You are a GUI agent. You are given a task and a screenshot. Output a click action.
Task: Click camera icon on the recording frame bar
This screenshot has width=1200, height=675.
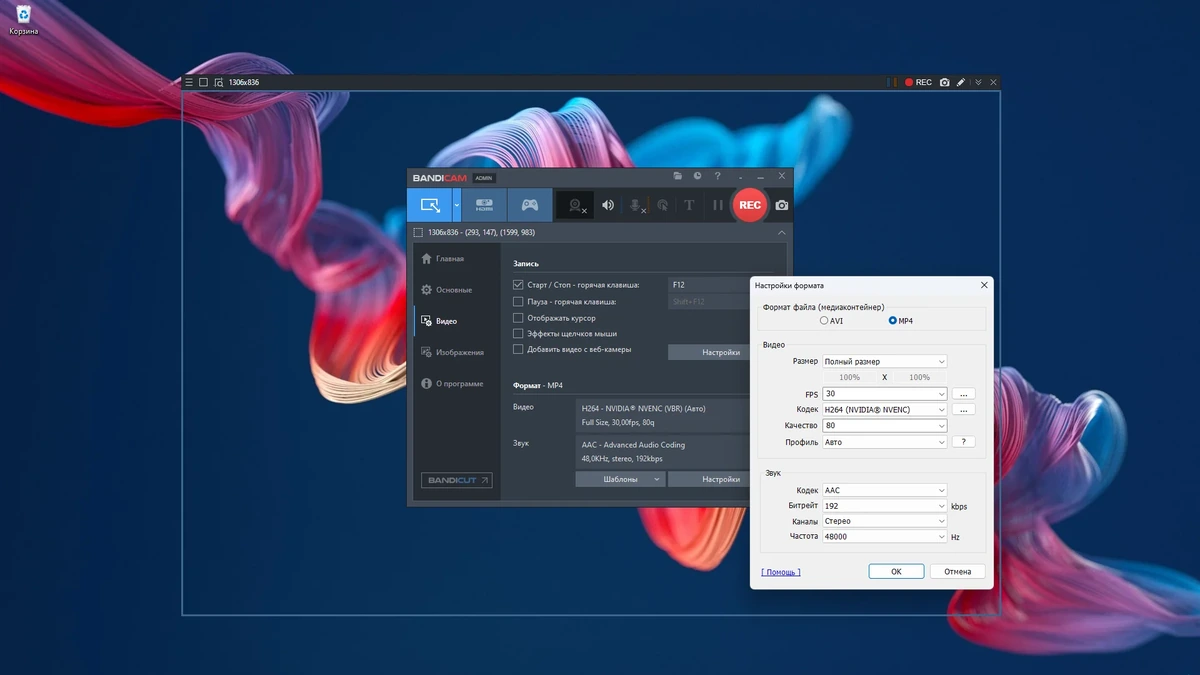click(944, 82)
